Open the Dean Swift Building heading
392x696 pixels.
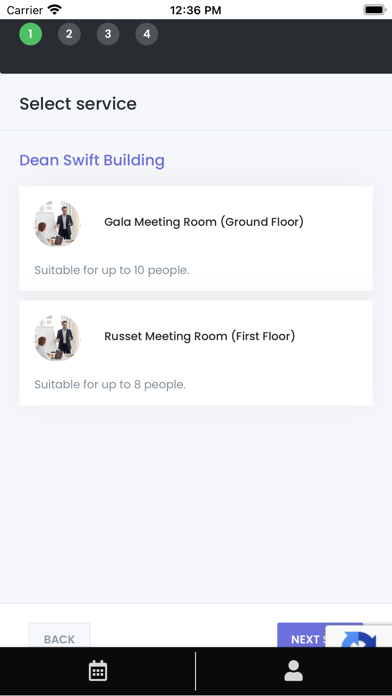click(92, 160)
